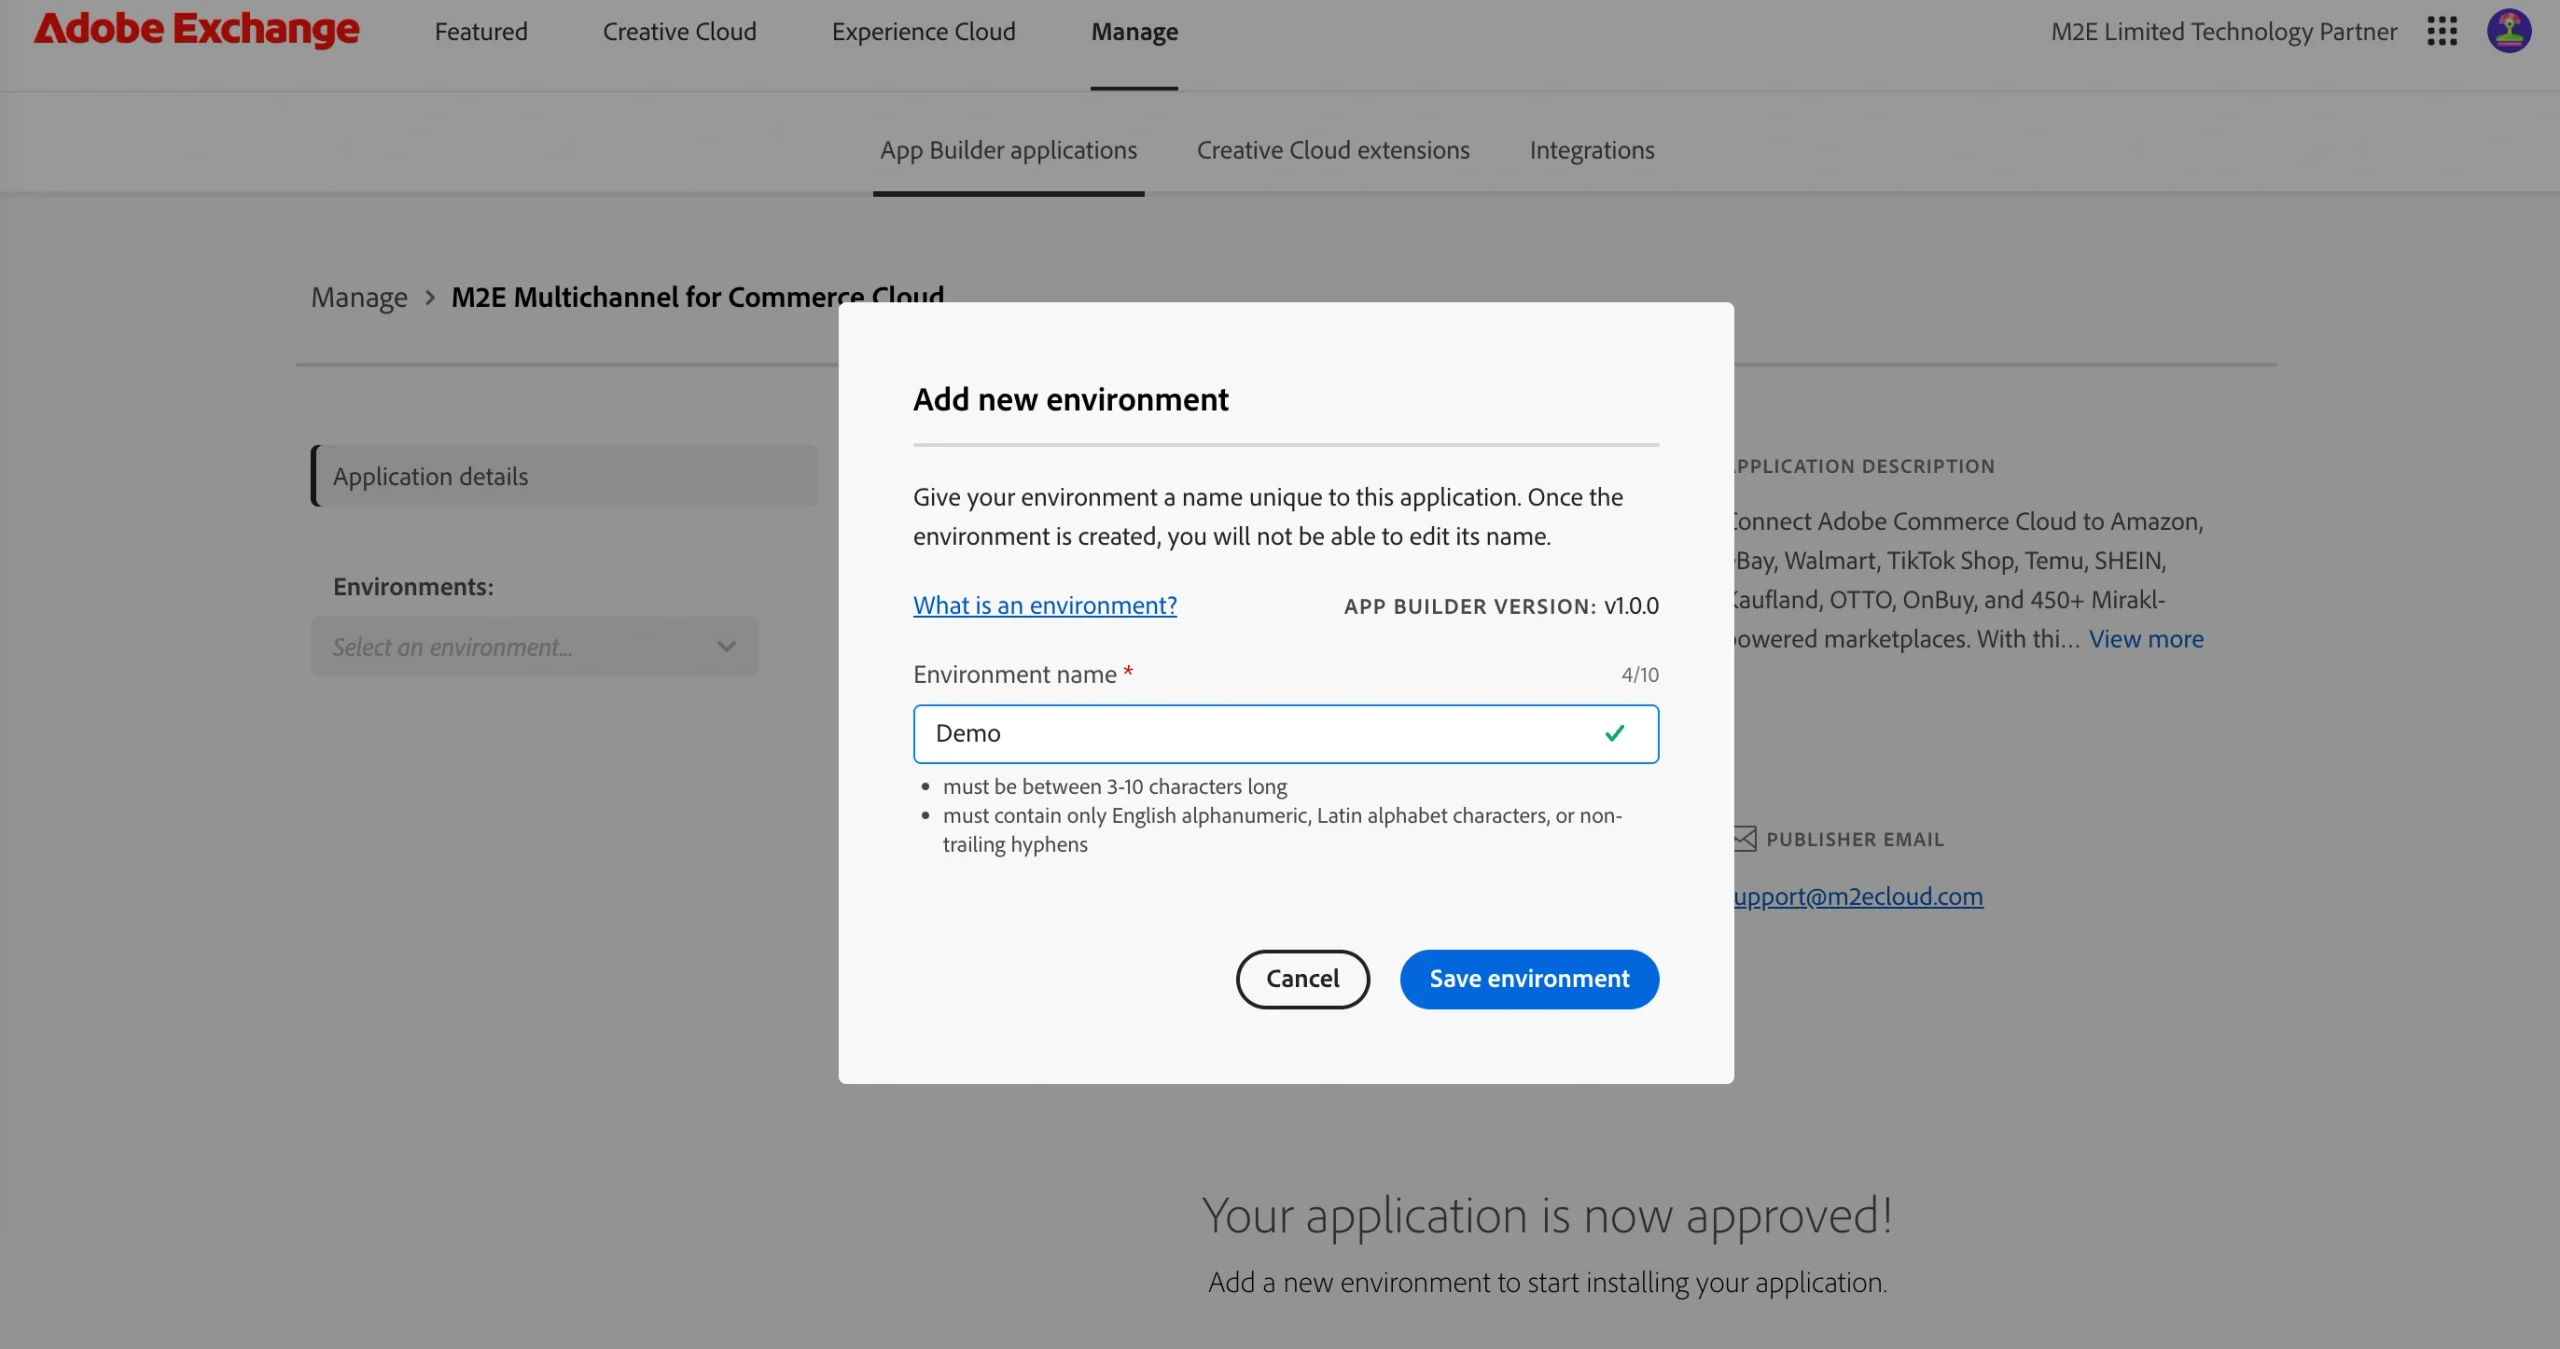The height and width of the screenshot is (1349, 2560).
Task: Click 'Add a new environment to start installing' text
Action: (1547, 1282)
